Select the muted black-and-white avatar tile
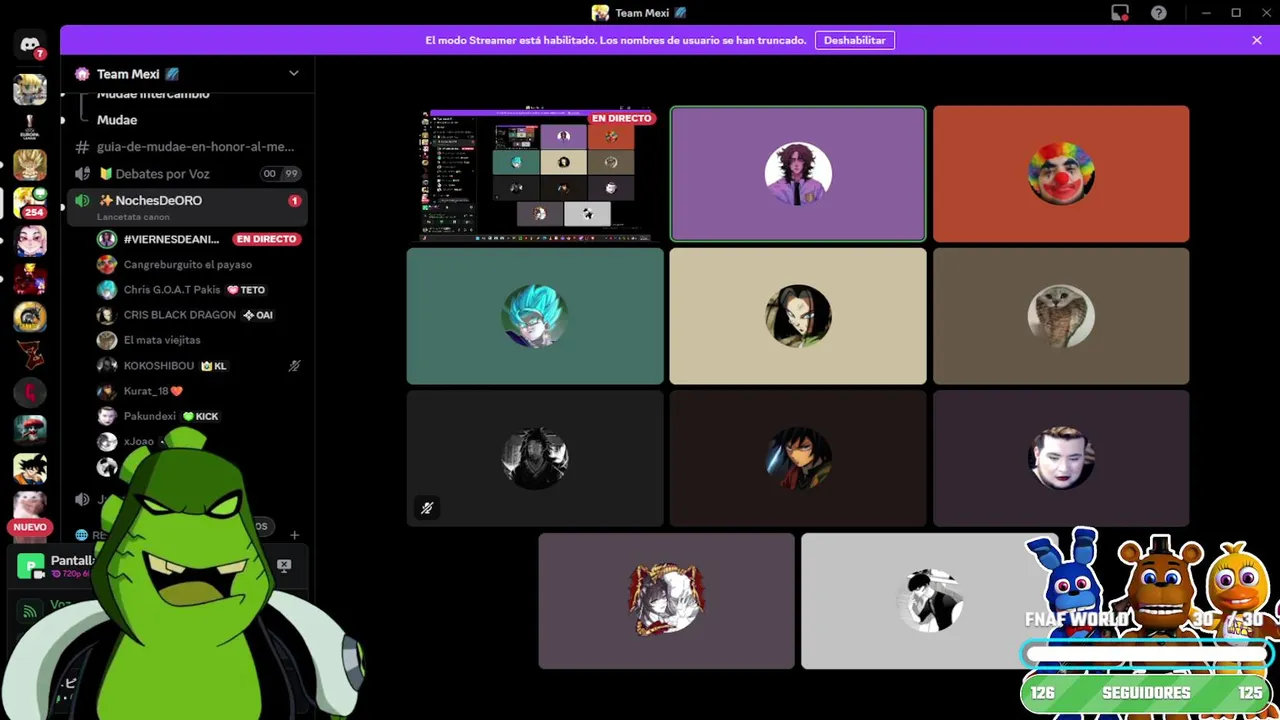The image size is (1280, 720). [x=535, y=458]
